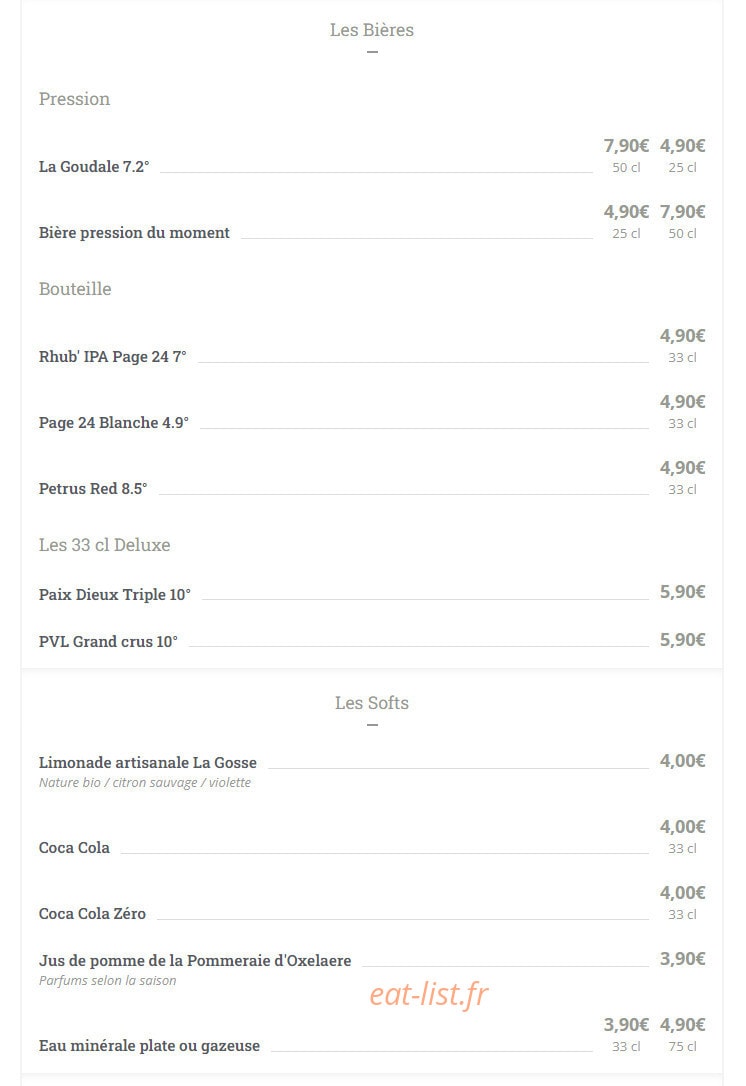Click the Les Bières section heading
Screen dimensions: 746x1086
(x=372, y=30)
